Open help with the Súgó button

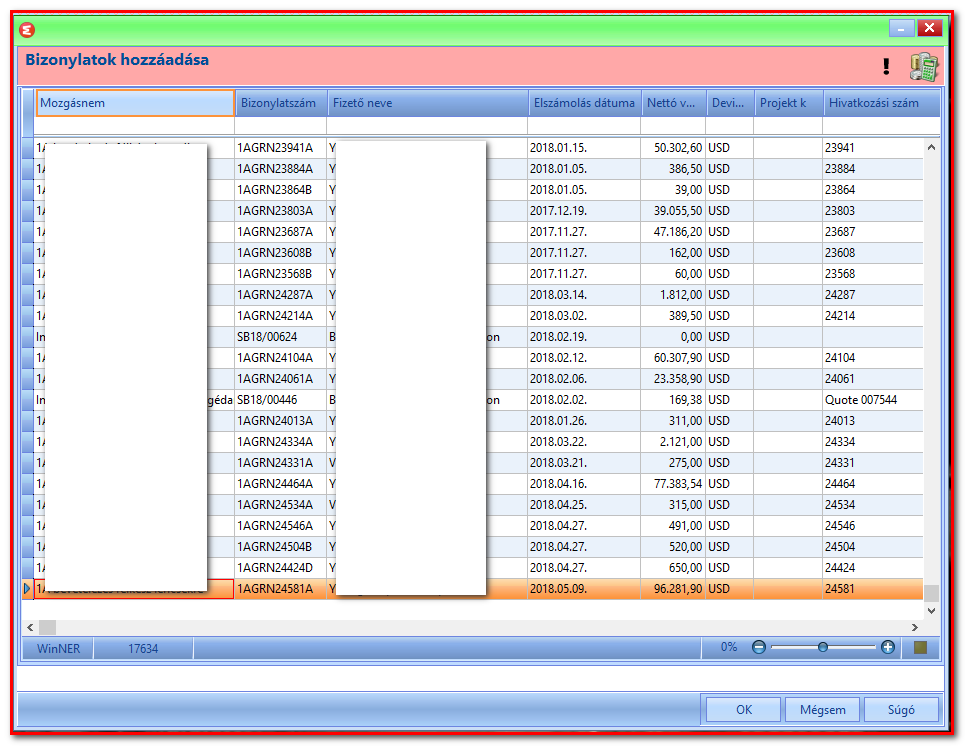tap(901, 710)
